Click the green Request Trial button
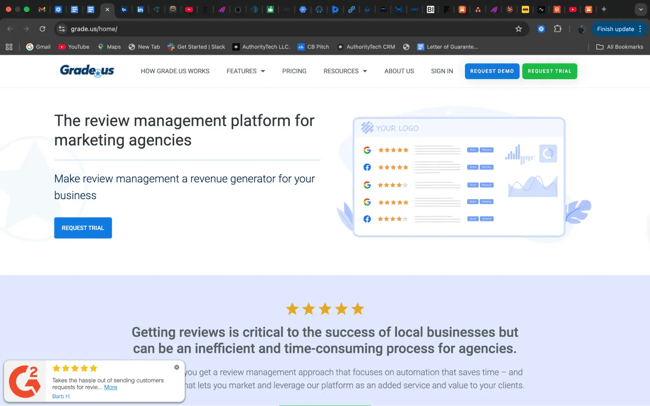This screenshot has width=650, height=406. pyautogui.click(x=549, y=71)
